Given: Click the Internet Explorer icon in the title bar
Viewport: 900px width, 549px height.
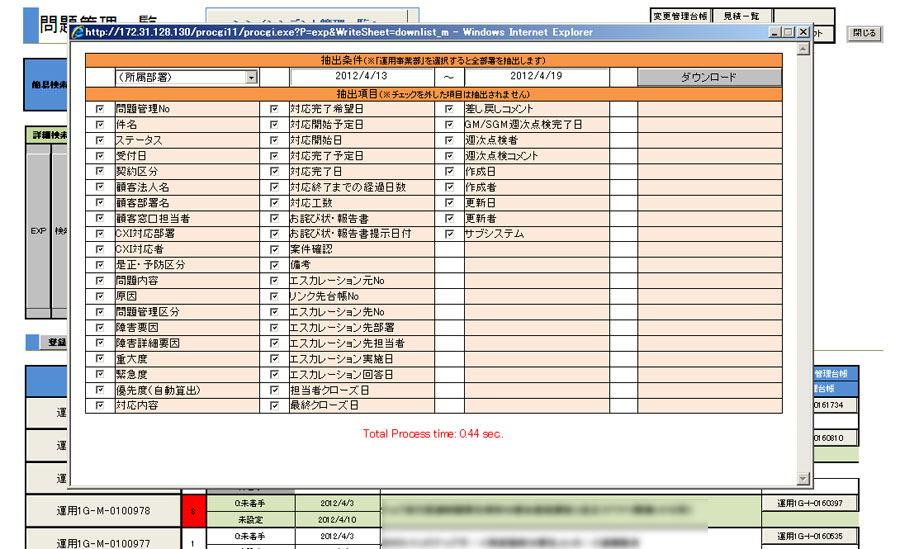Looking at the screenshot, I should click(x=77, y=33).
